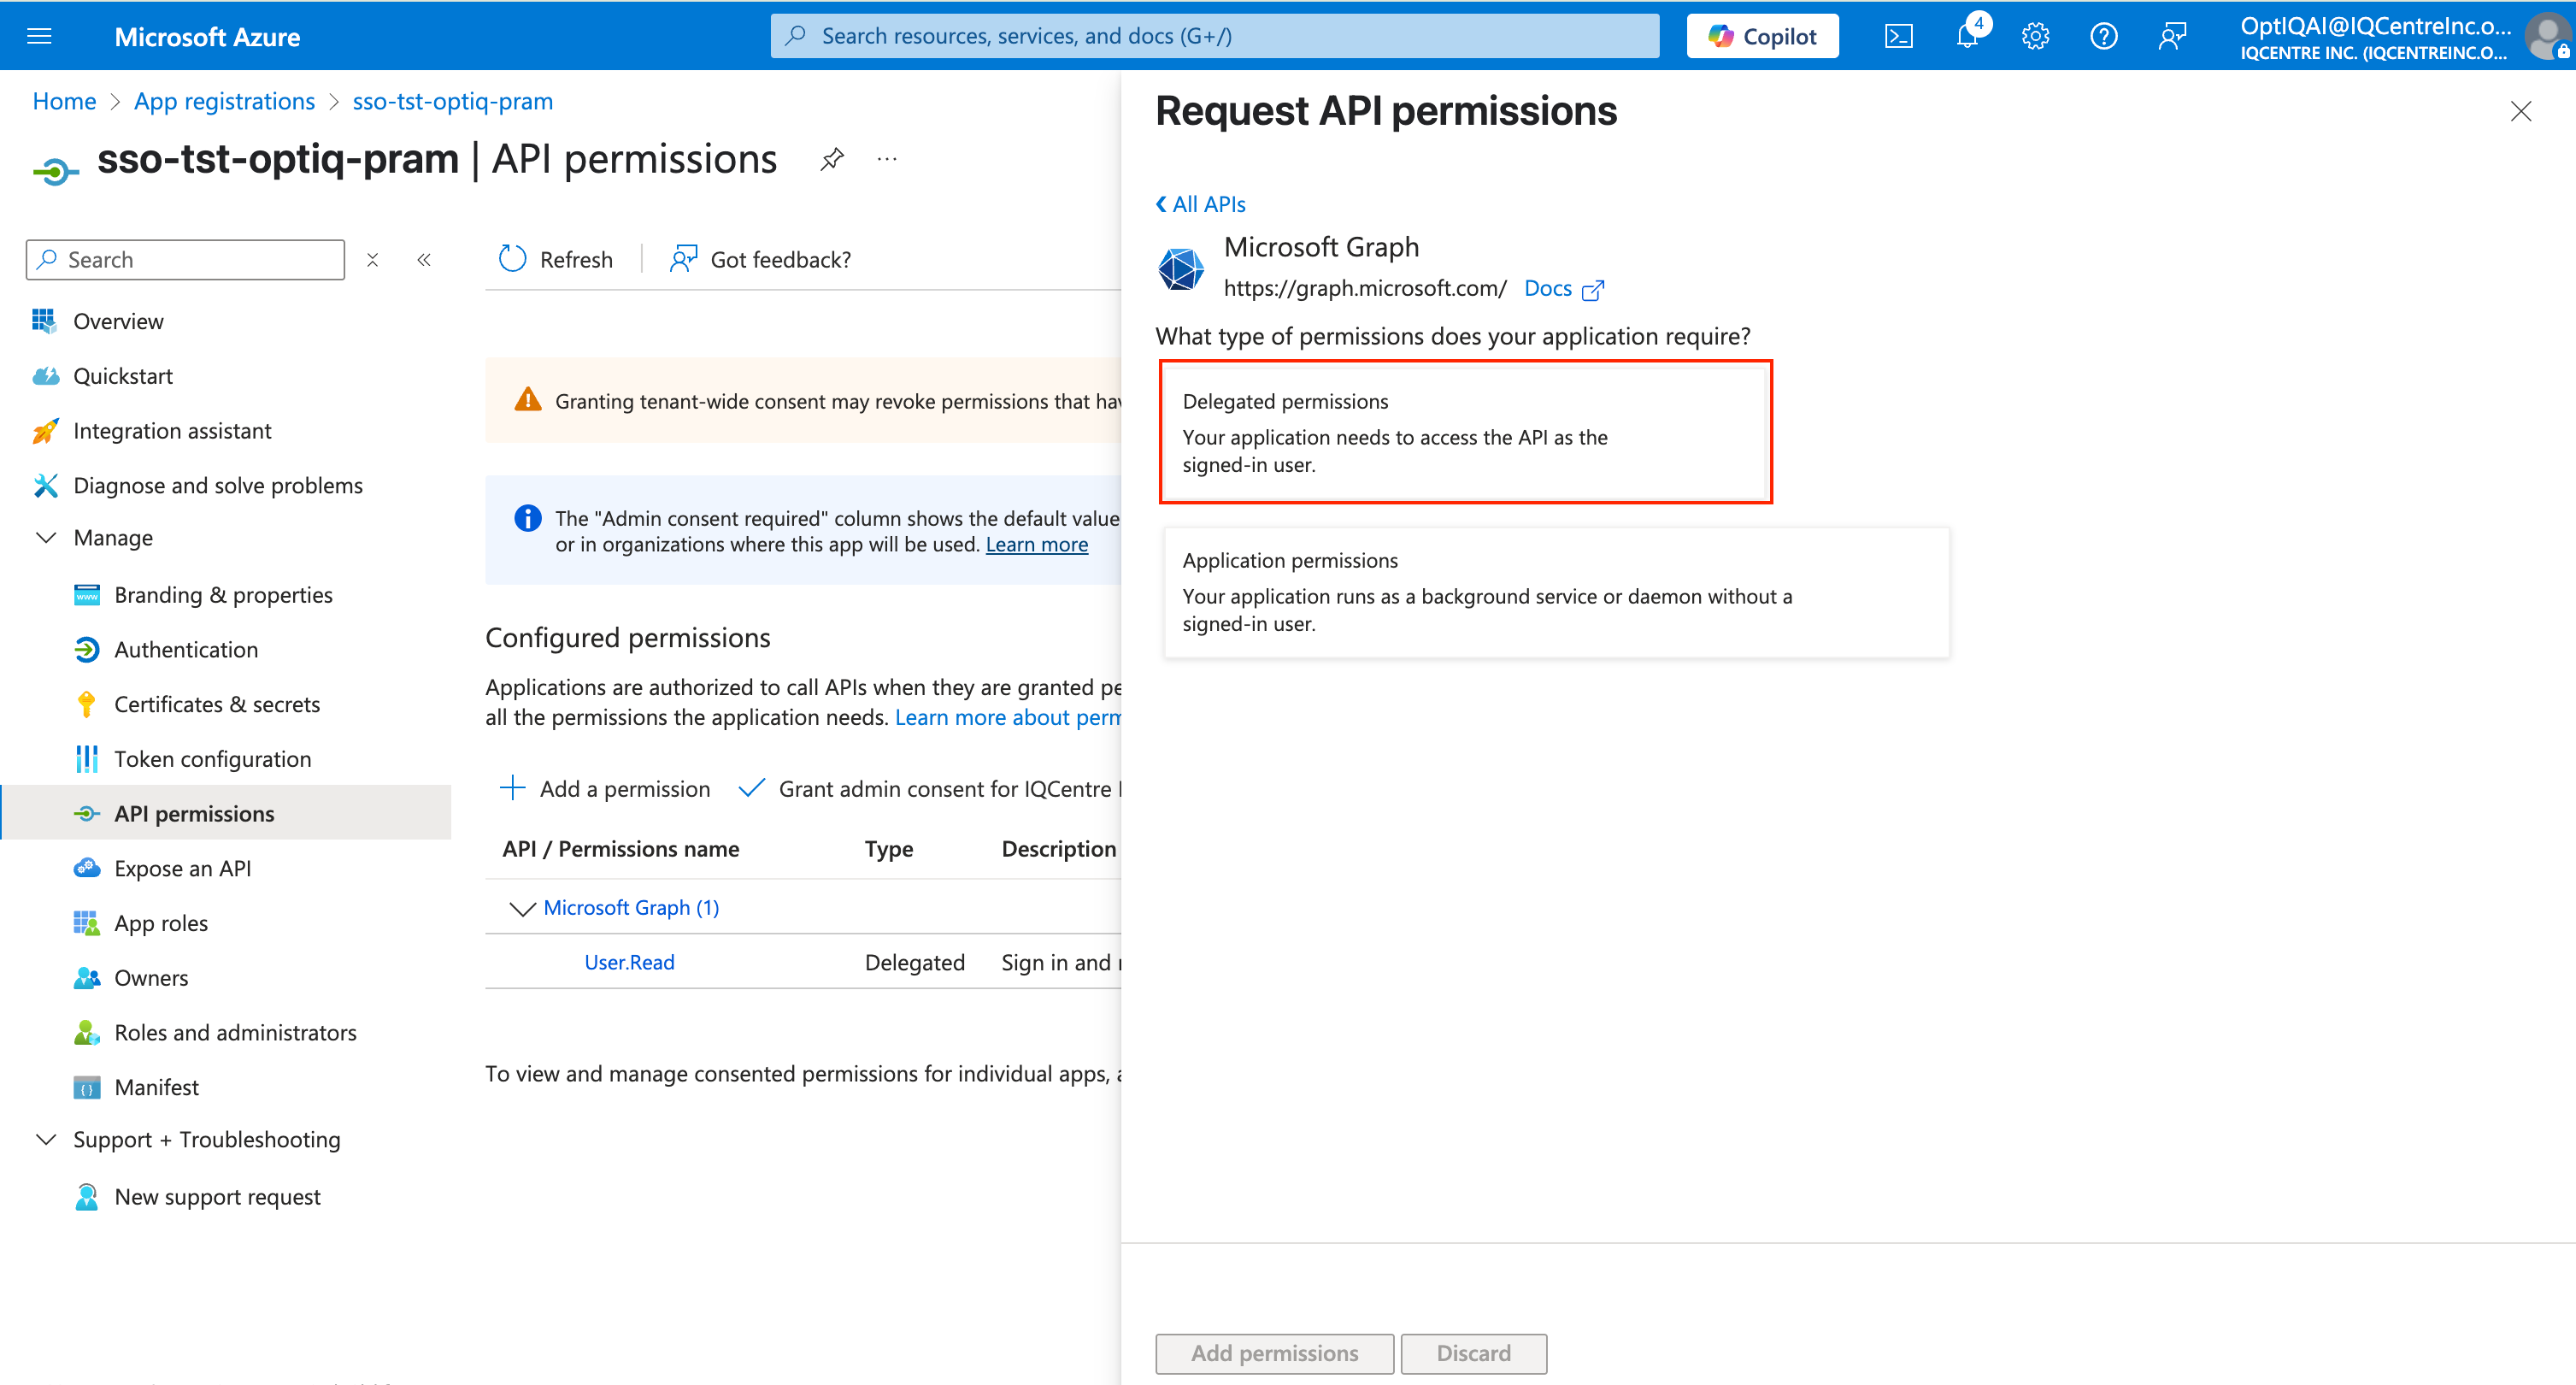Image resolution: width=2576 pixels, height=1385 pixels.
Task: Click the Discard button
Action: (1473, 1353)
